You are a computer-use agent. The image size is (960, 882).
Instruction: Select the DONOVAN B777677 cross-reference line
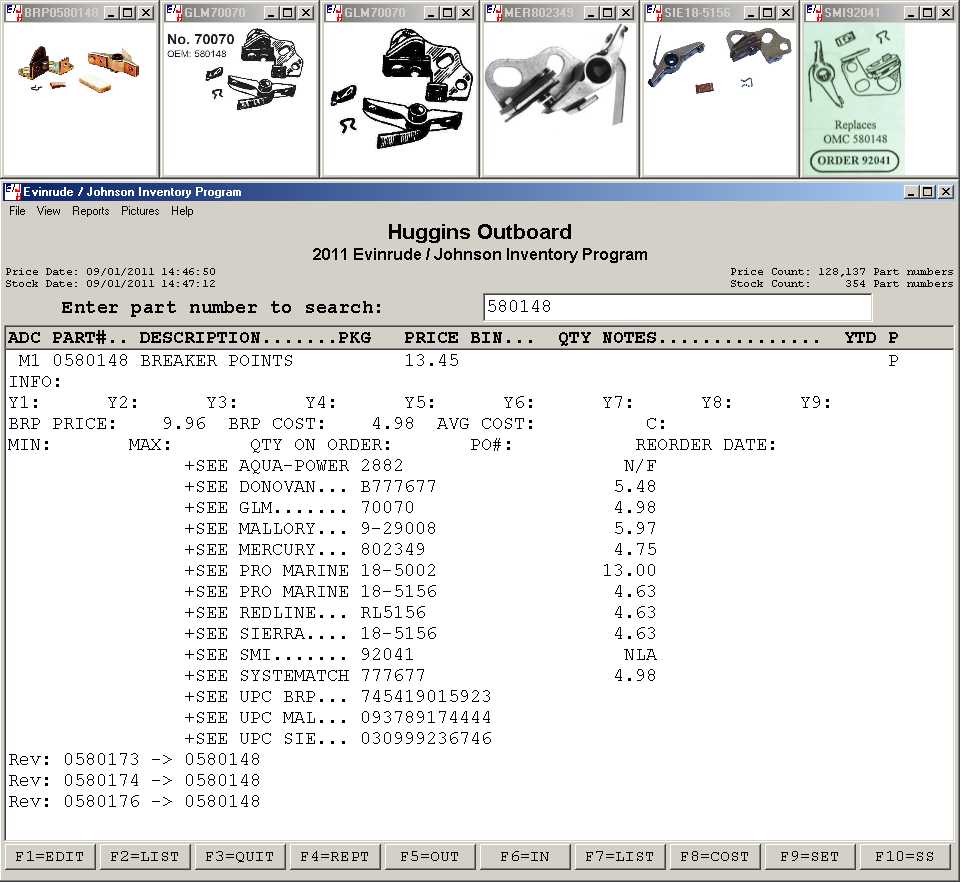click(420, 487)
